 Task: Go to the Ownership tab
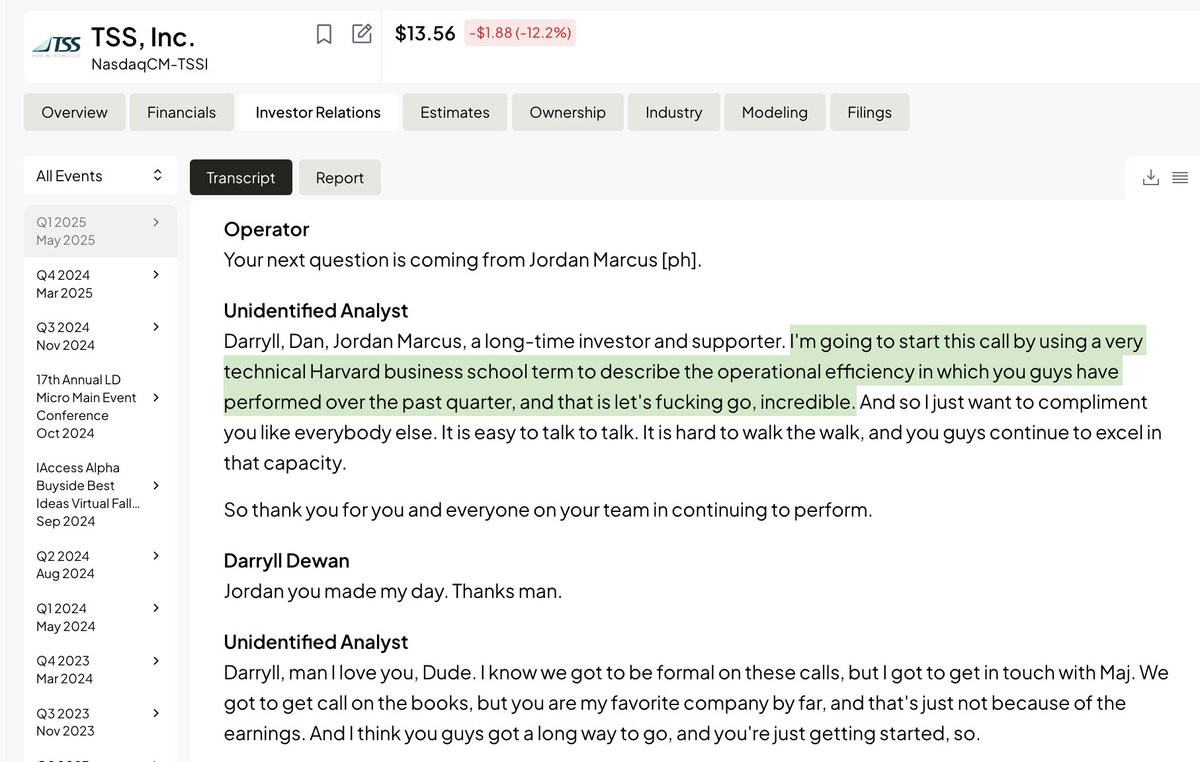(x=568, y=112)
